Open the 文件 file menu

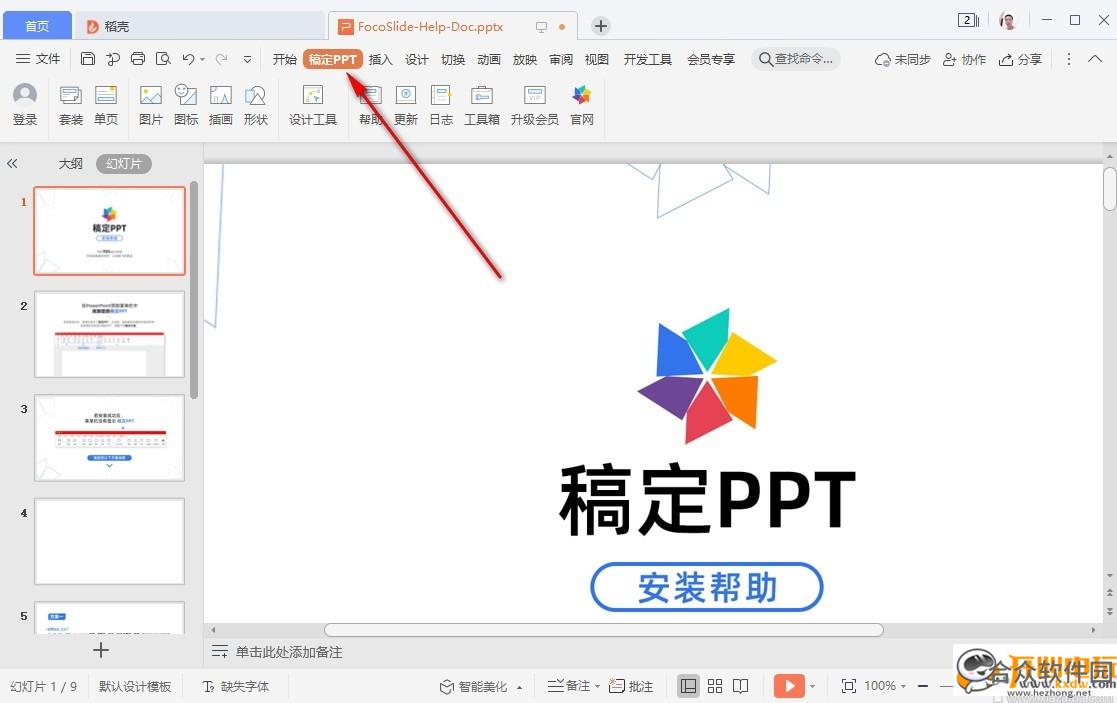click(38, 59)
